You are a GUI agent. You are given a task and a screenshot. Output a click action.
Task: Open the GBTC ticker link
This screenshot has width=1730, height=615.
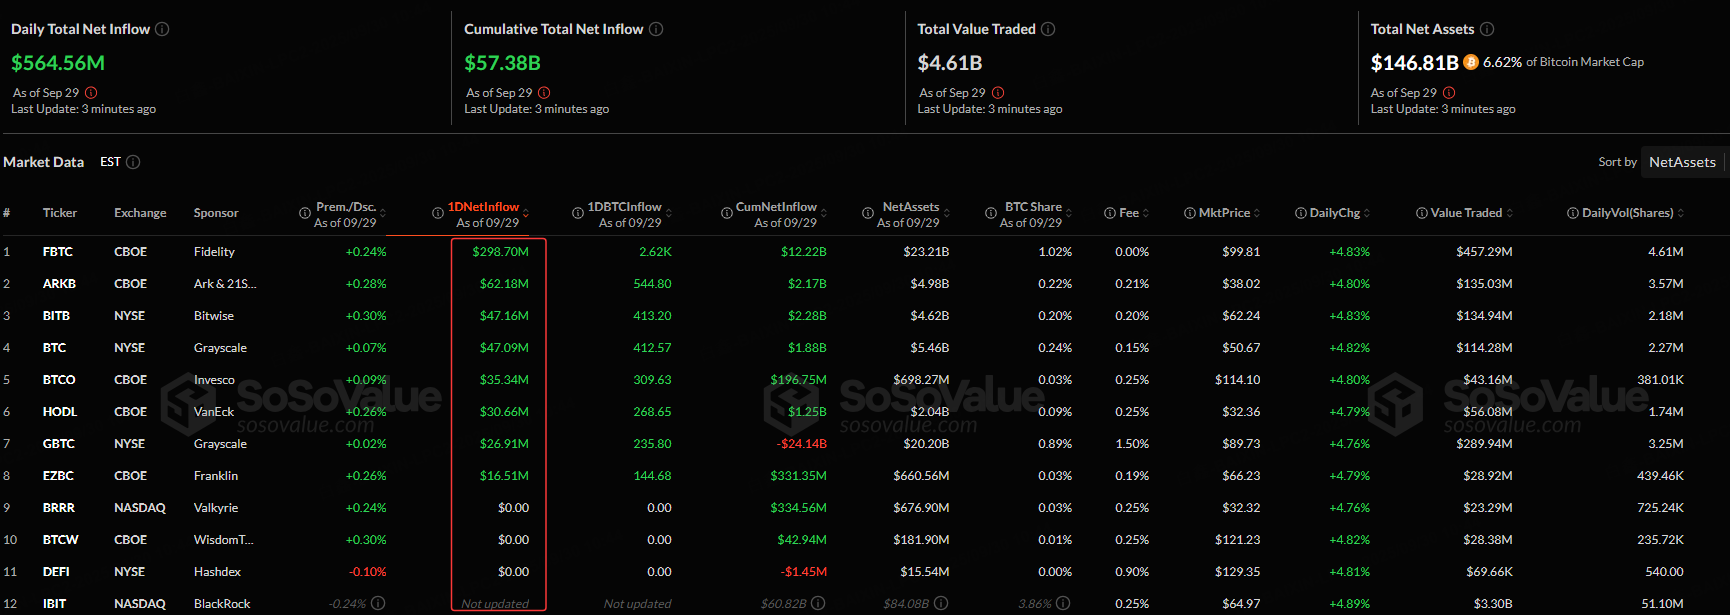(59, 444)
